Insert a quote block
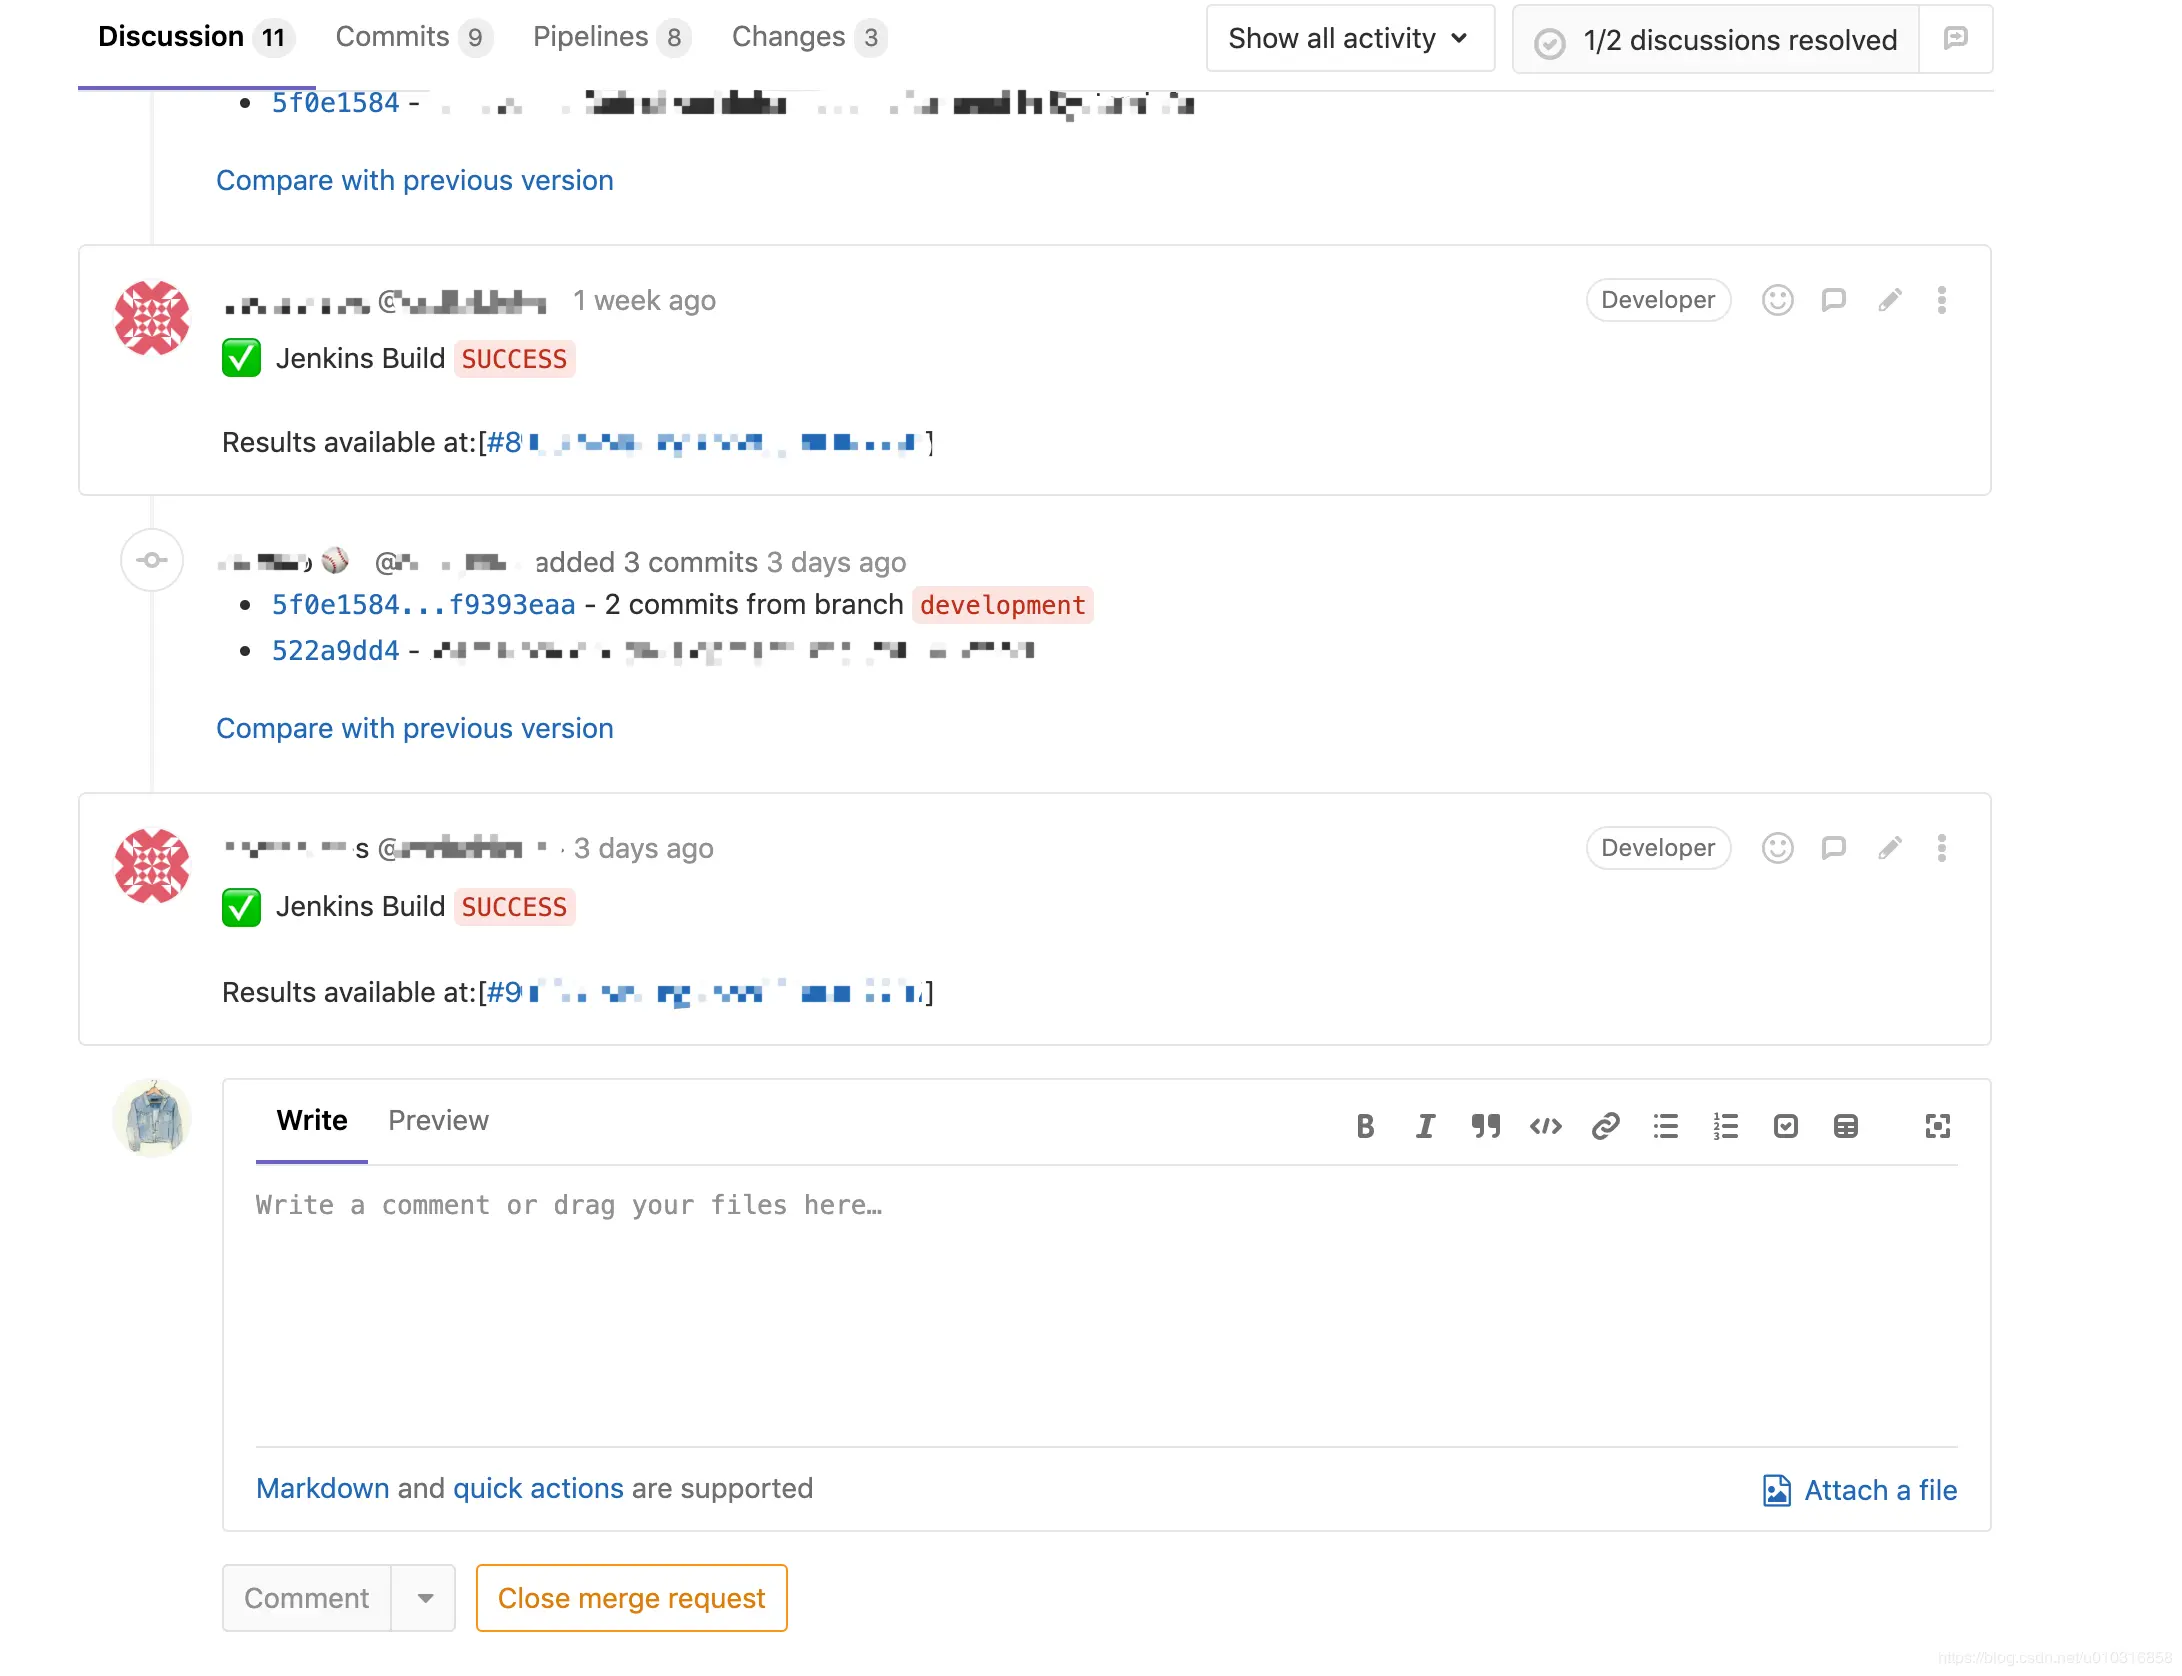Screen dimensions: 2182x1676 [x=1485, y=1127]
